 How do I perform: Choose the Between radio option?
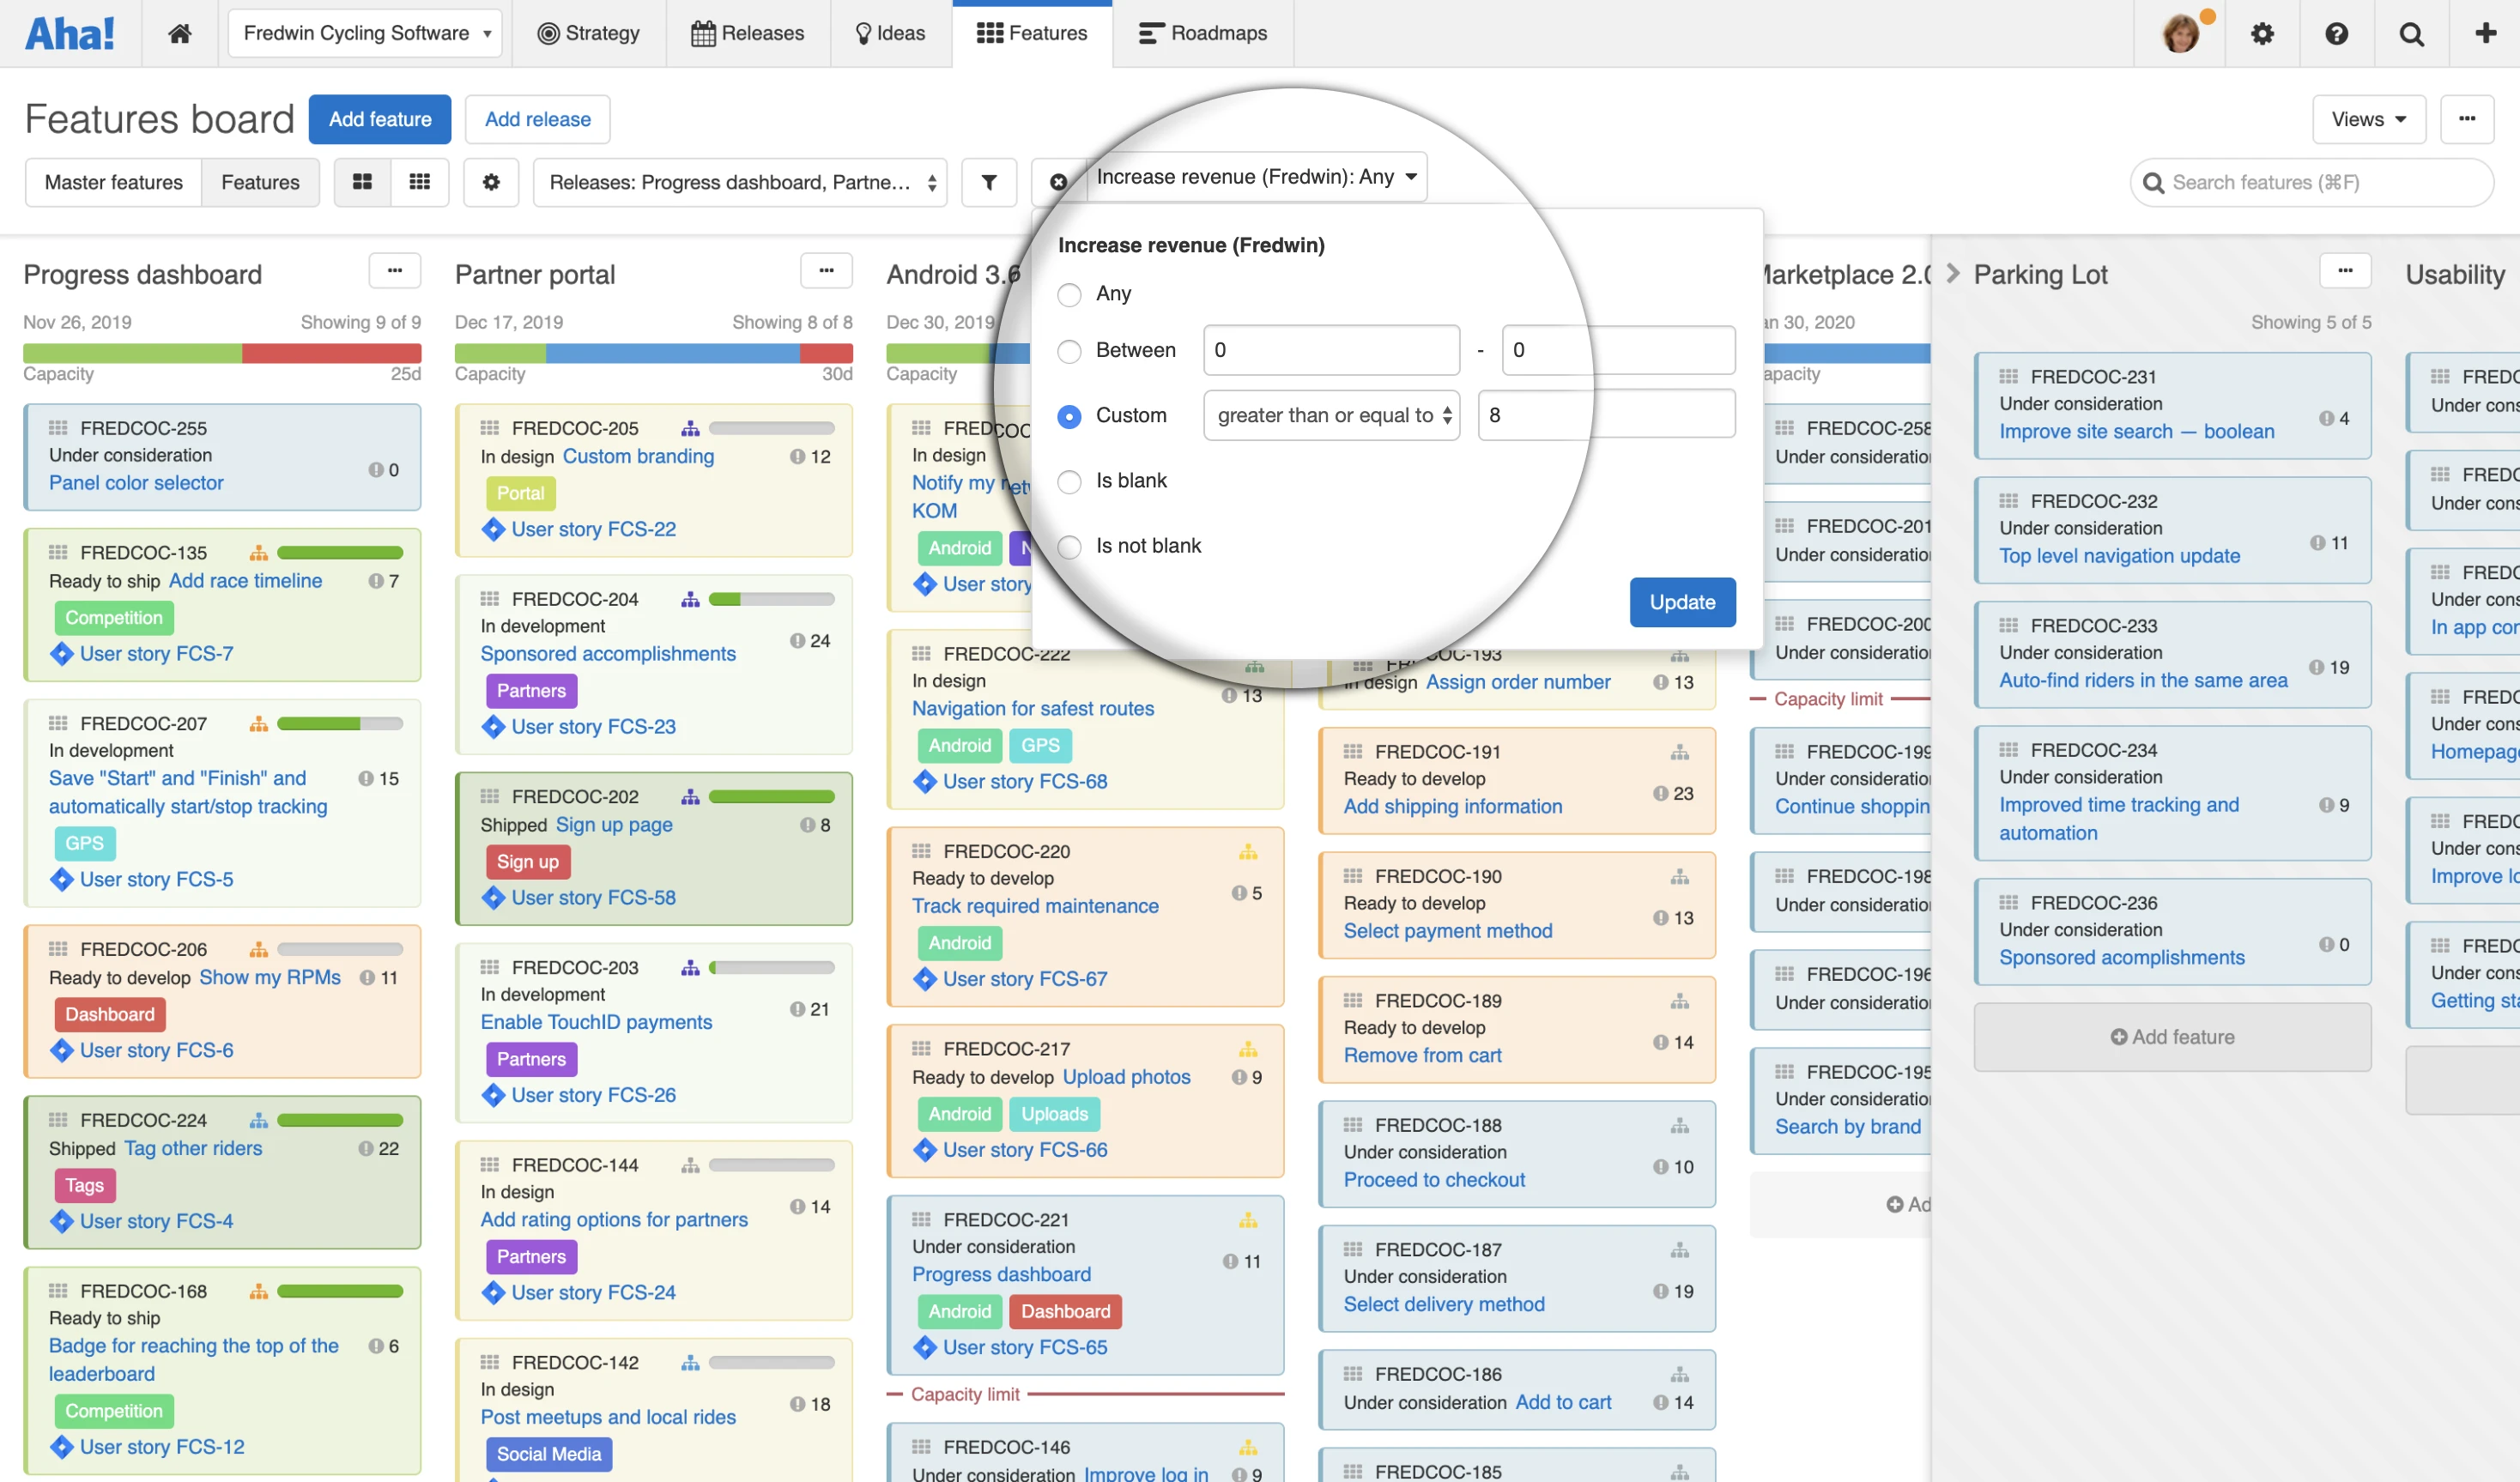(1069, 351)
